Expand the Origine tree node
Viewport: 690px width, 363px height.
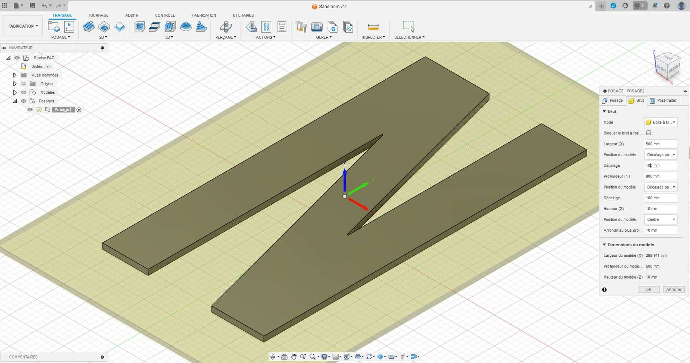(x=15, y=84)
